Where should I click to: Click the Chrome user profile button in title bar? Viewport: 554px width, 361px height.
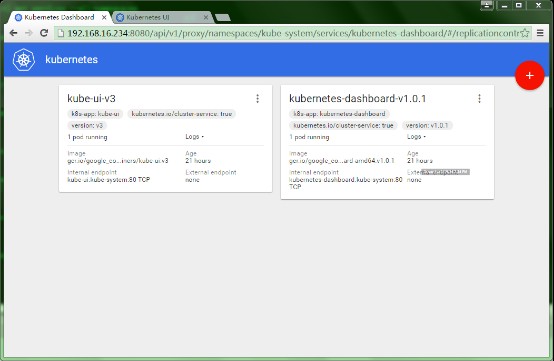point(487,5)
